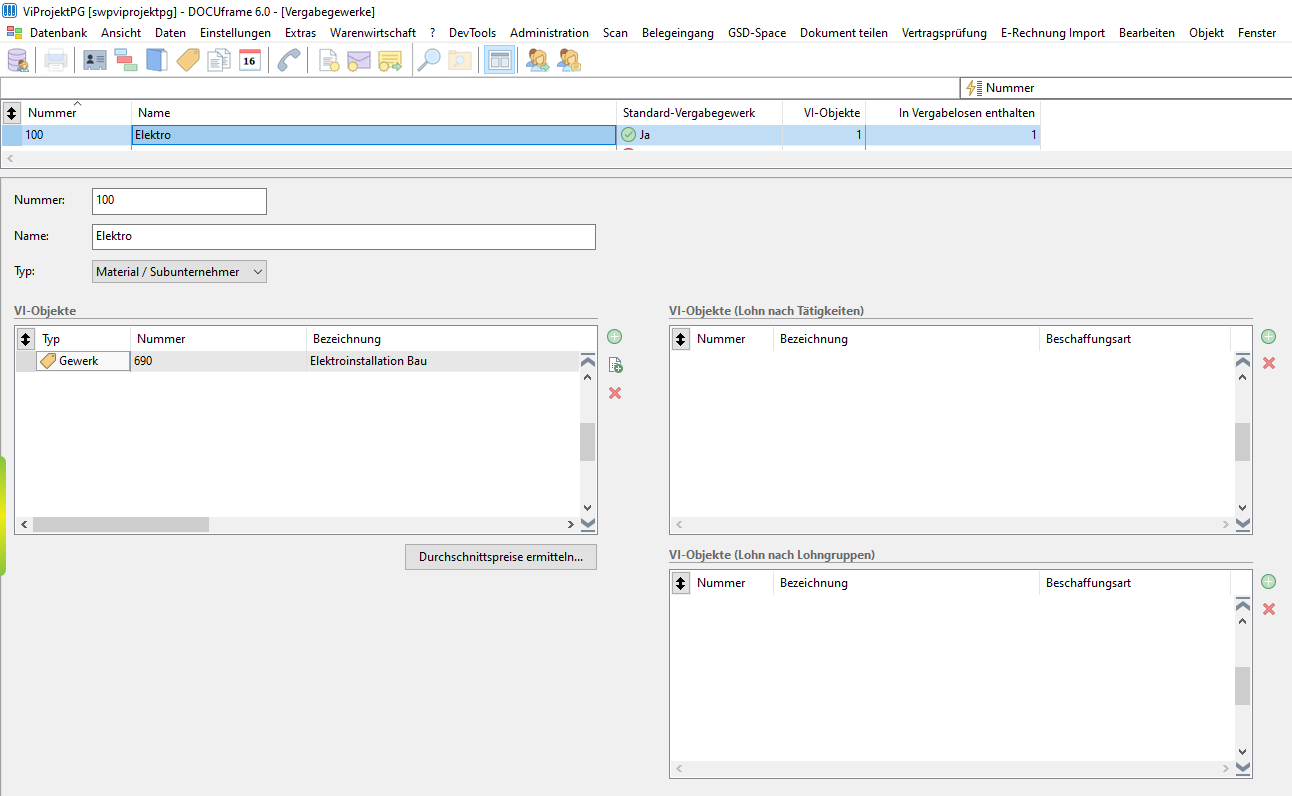Open the database user icon in toolbar
The width and height of the screenshot is (1292, 796).
pos(18,60)
